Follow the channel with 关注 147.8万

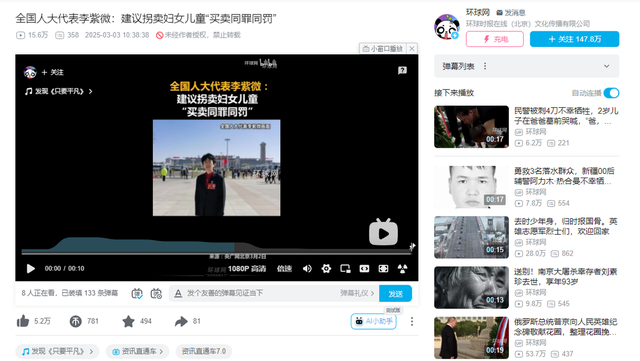[574, 39]
